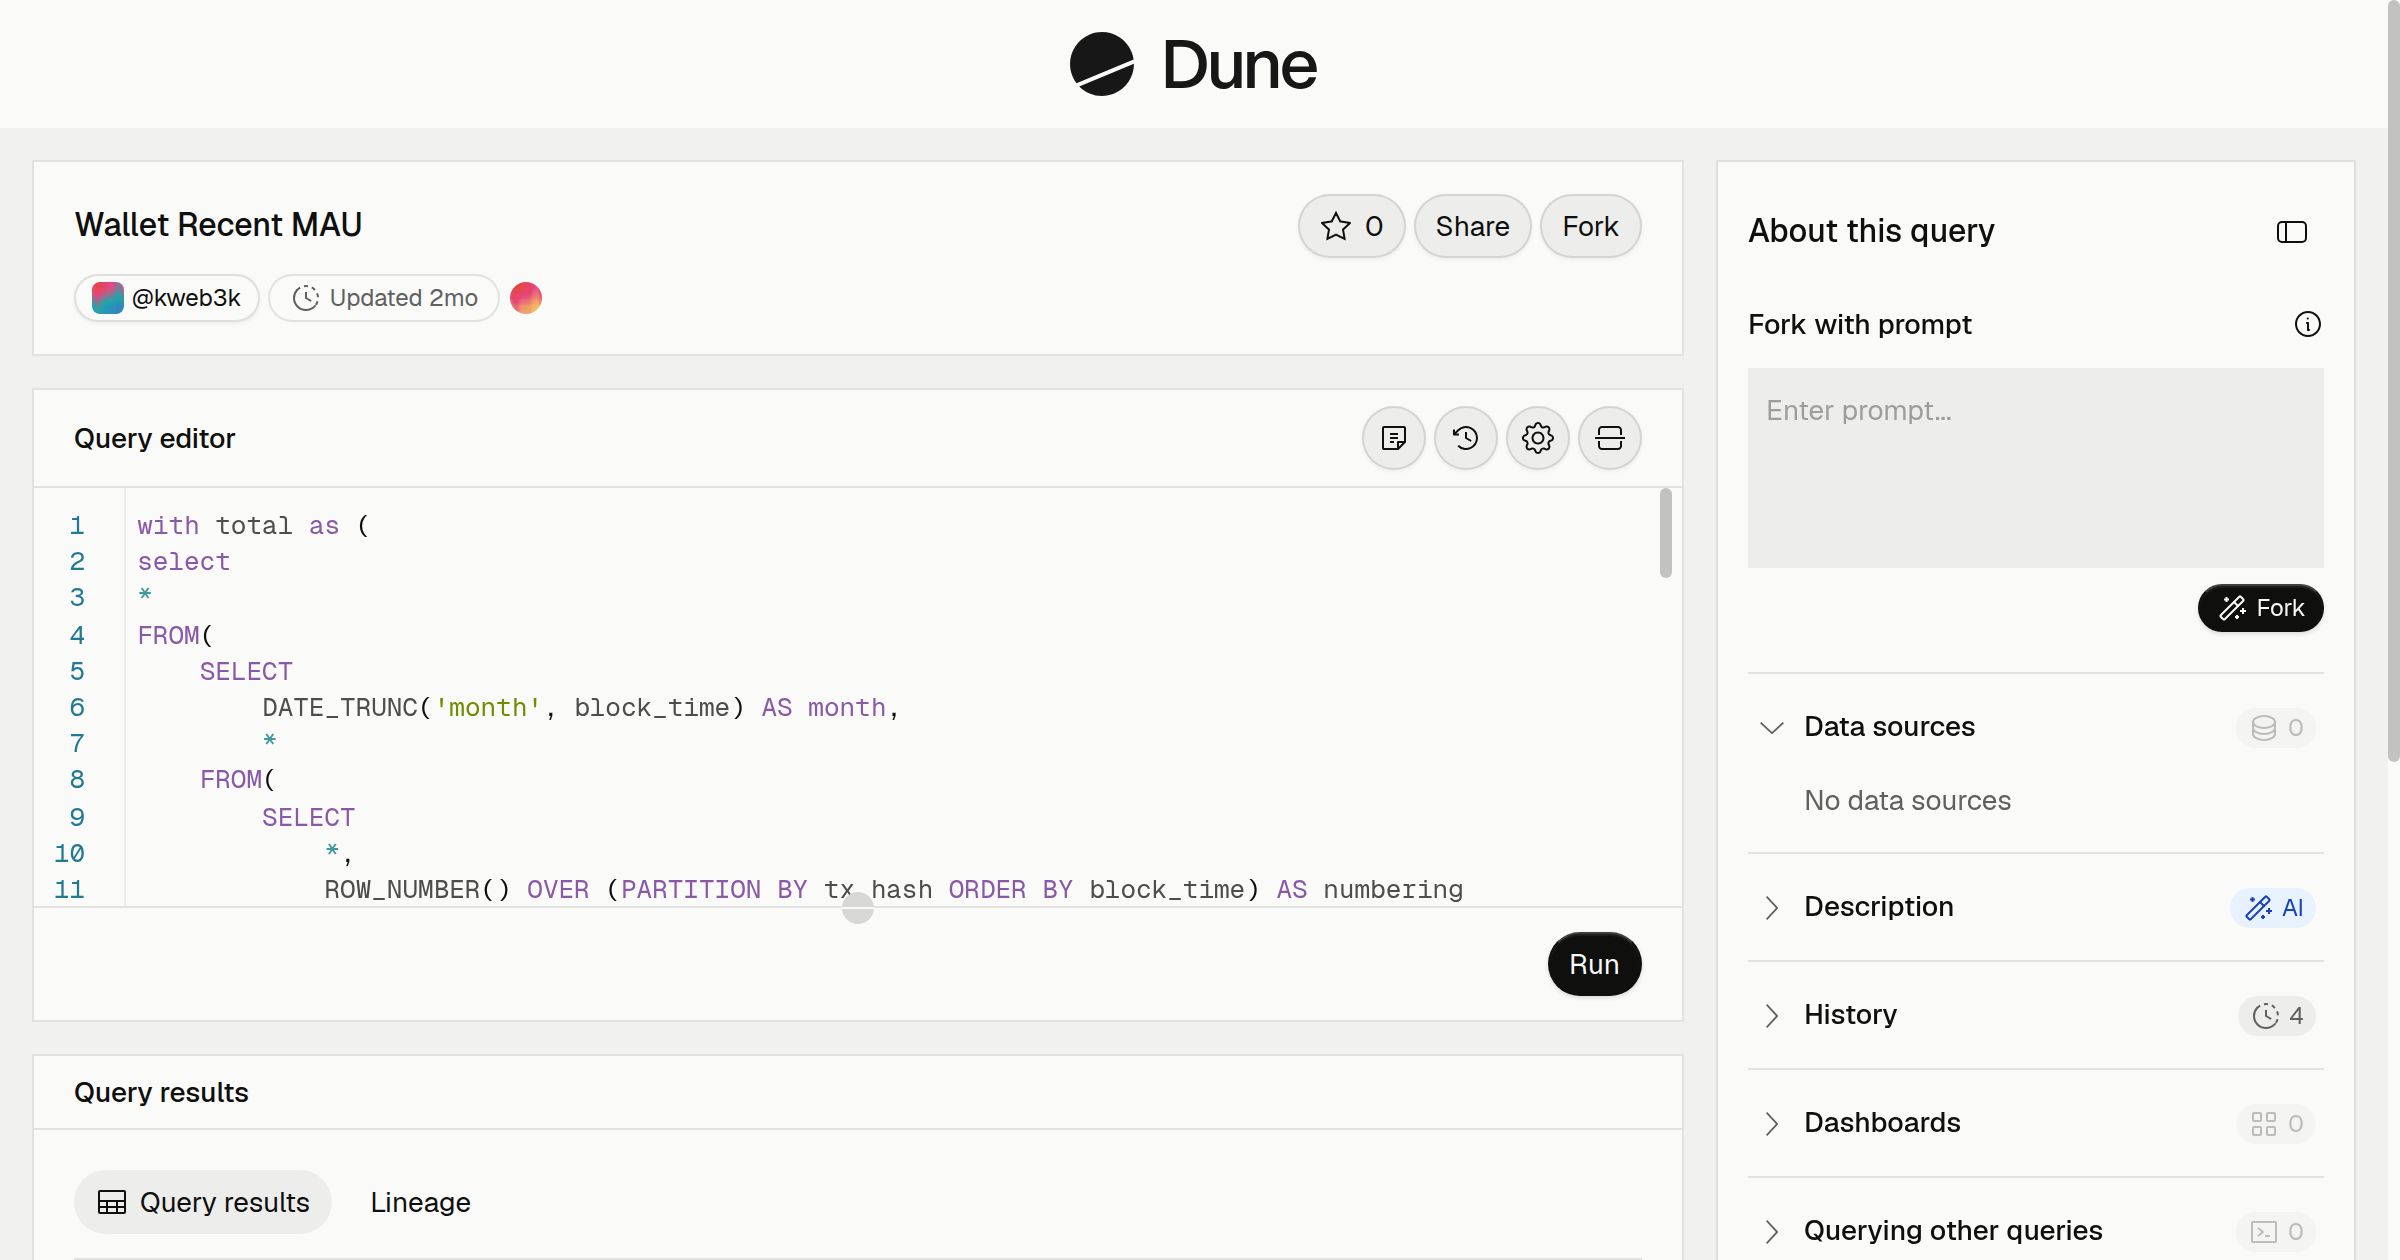
Task: Click the kweb3k avatar icon
Action: [108, 298]
